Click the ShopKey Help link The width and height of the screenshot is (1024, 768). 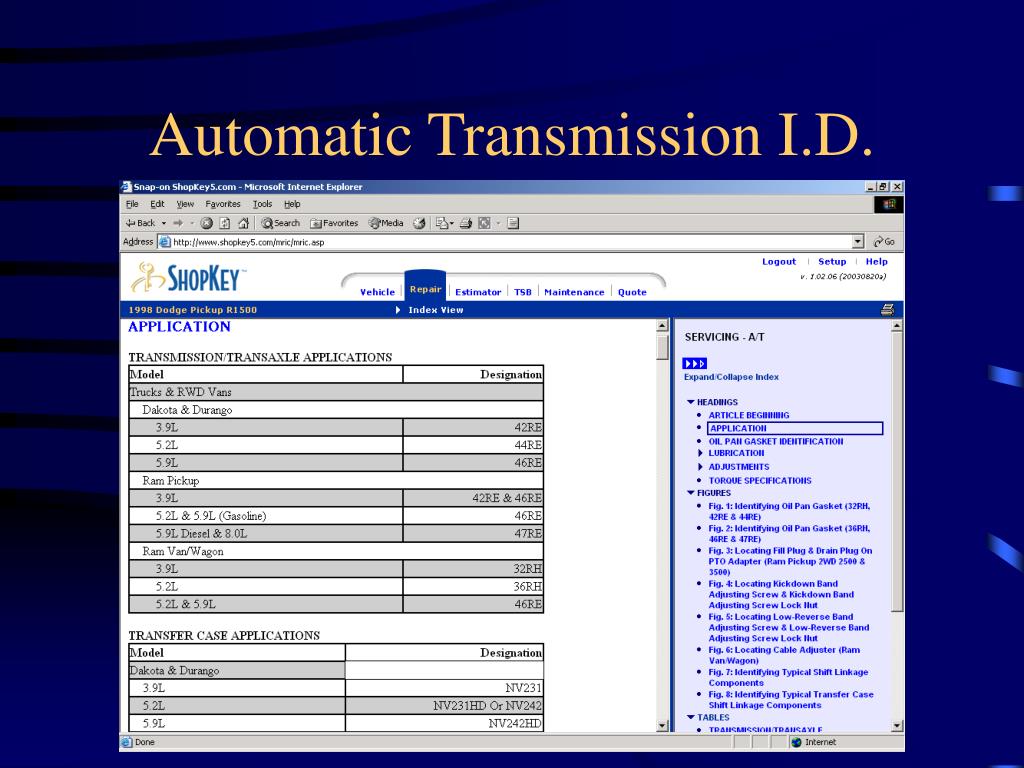[x=876, y=261]
